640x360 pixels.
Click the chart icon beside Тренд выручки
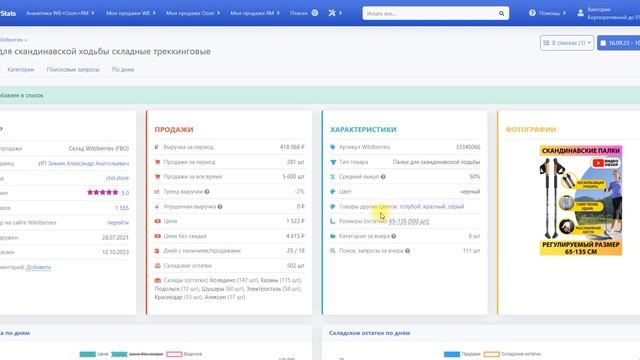[157, 191]
